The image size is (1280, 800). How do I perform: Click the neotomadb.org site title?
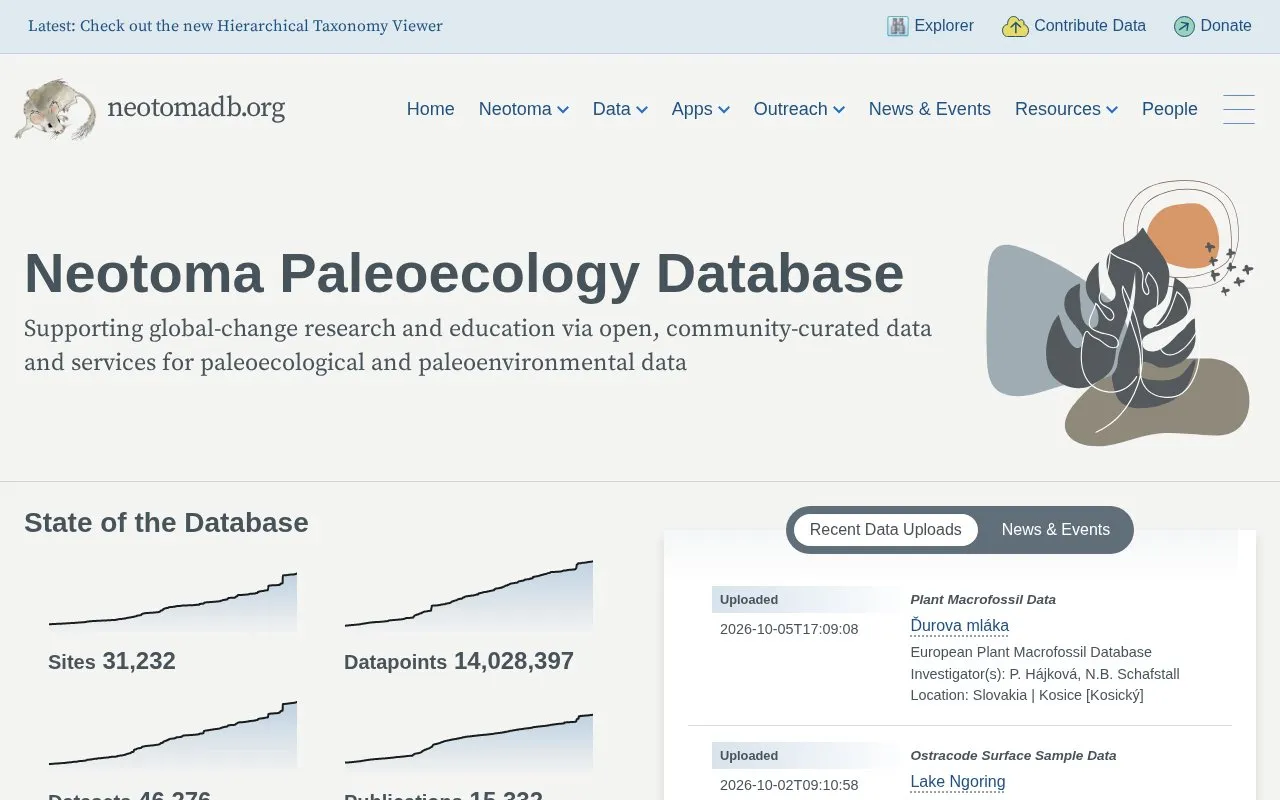point(196,107)
